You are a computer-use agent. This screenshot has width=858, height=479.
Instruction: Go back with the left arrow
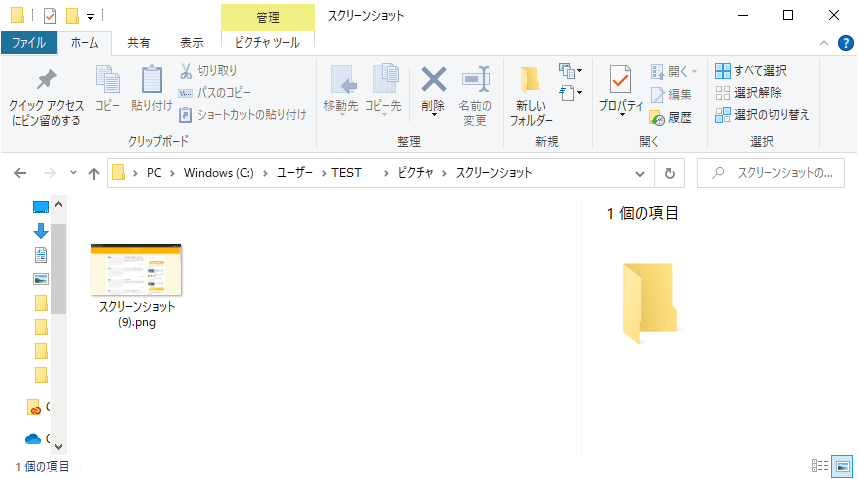[20, 174]
